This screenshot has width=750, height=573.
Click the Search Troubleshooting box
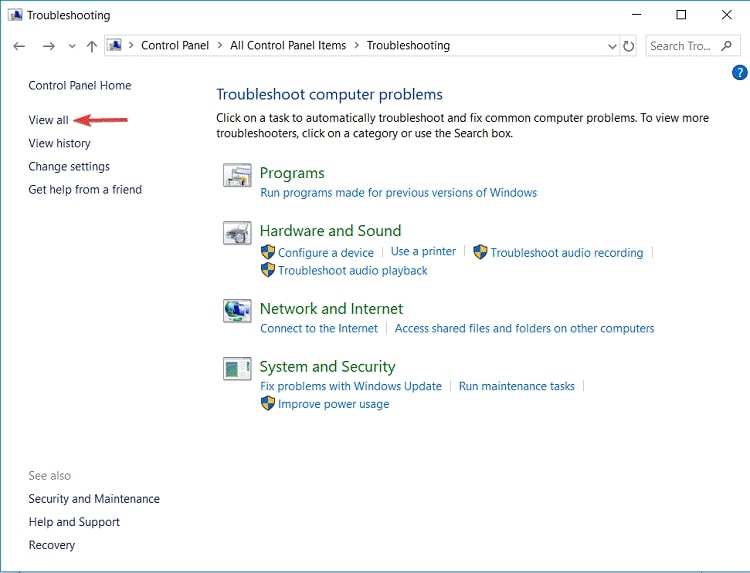[x=693, y=46]
